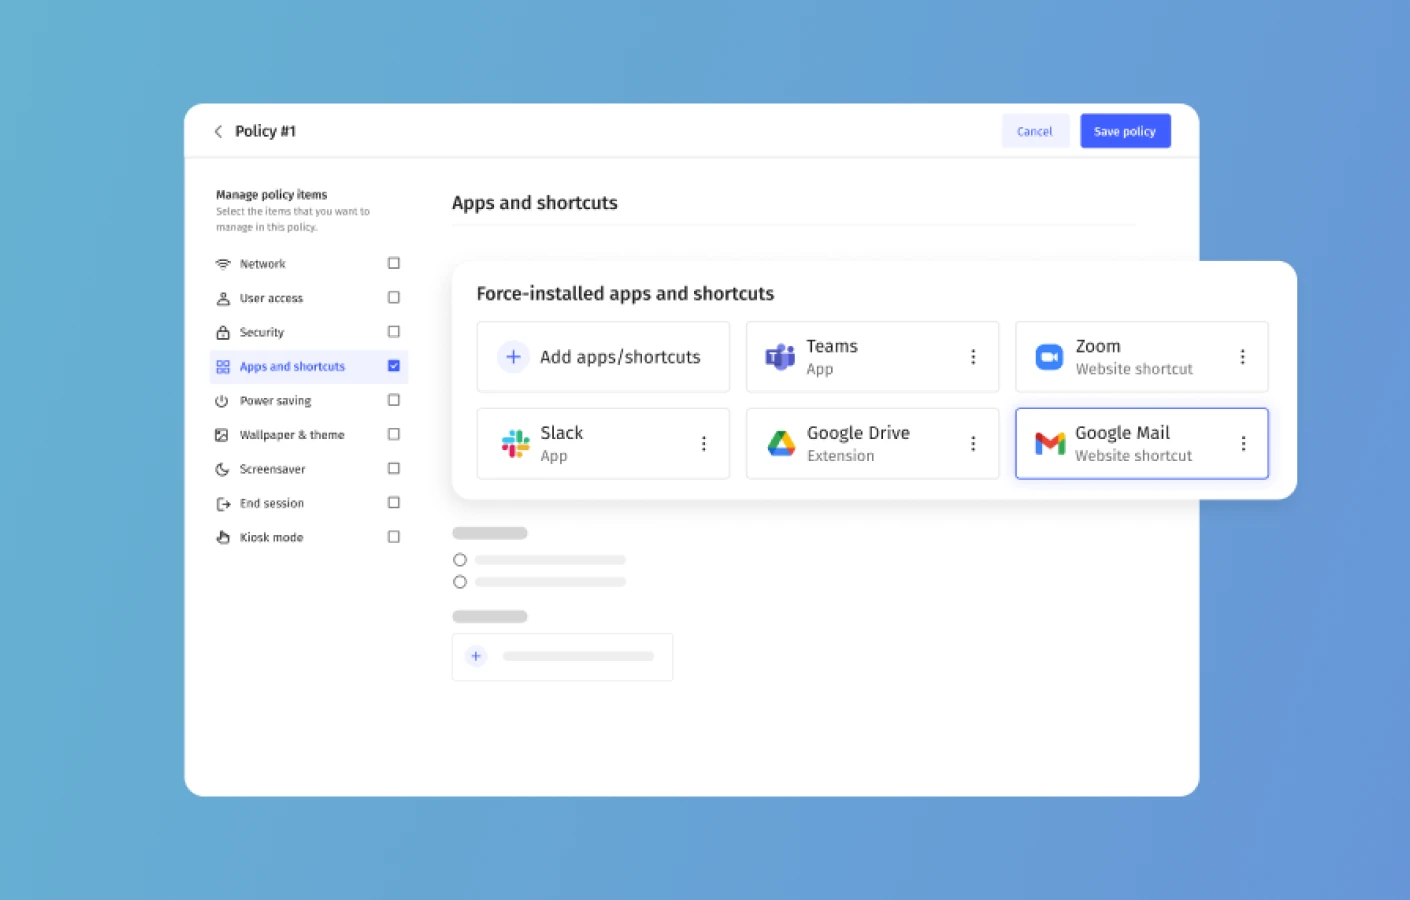Click the Google Drive extension card
This screenshot has width=1410, height=900.
(871, 443)
